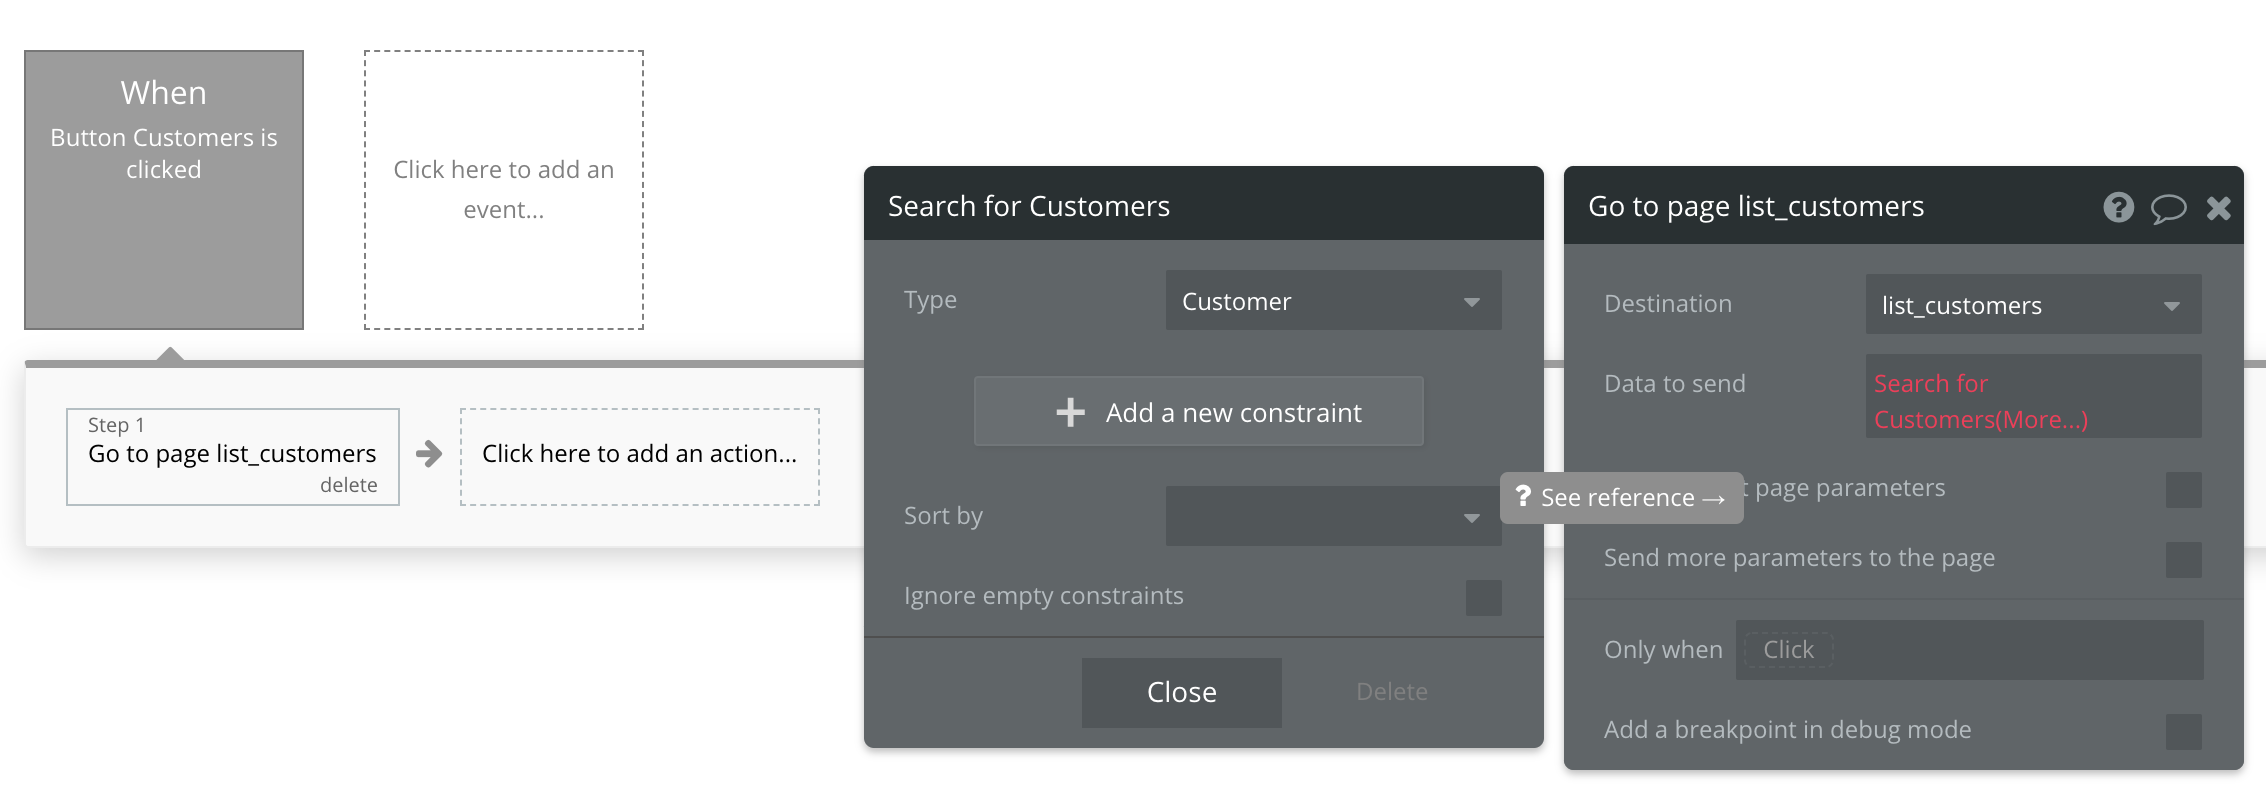
Task: Expand the Sort by dropdown
Action: 1333,516
